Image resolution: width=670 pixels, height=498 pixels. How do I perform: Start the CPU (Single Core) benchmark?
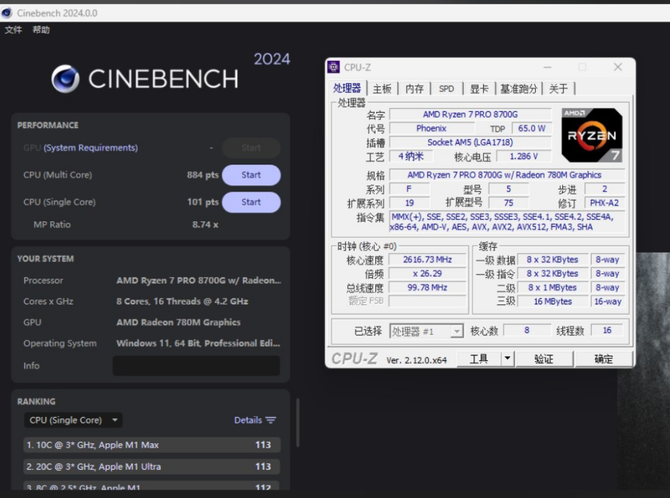[x=251, y=202]
